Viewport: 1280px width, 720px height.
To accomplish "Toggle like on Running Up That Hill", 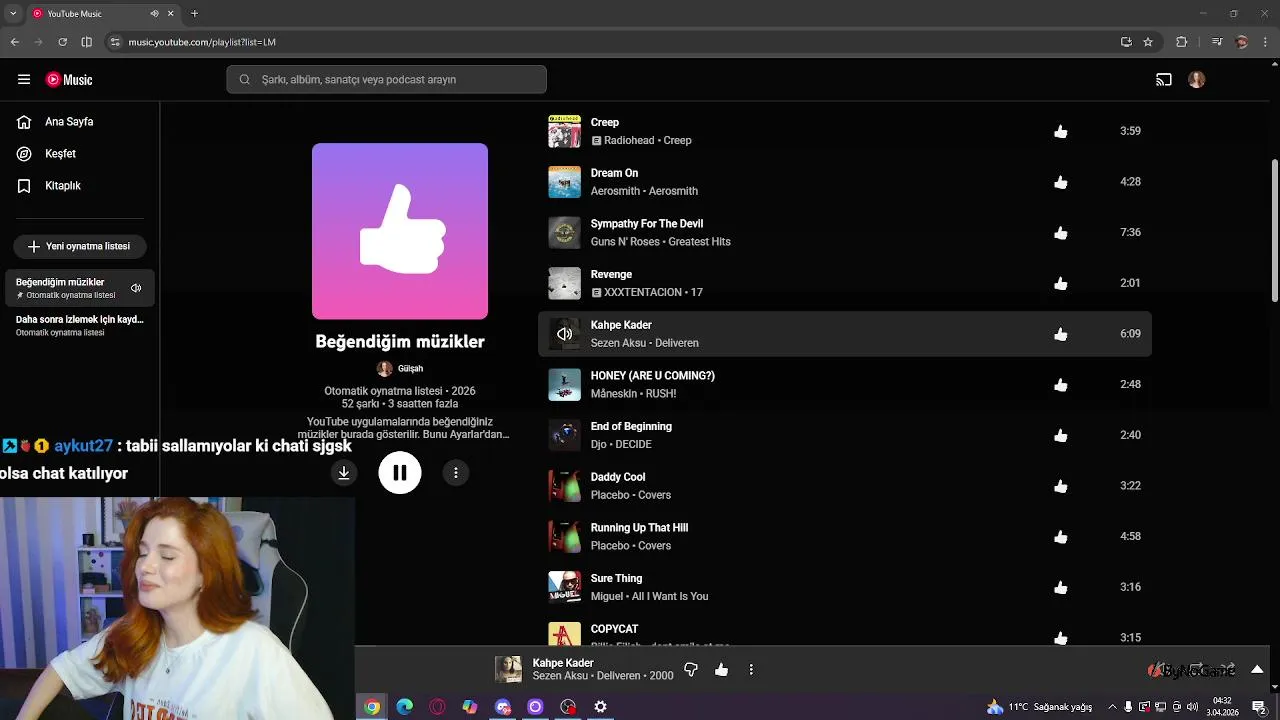I will (1061, 537).
